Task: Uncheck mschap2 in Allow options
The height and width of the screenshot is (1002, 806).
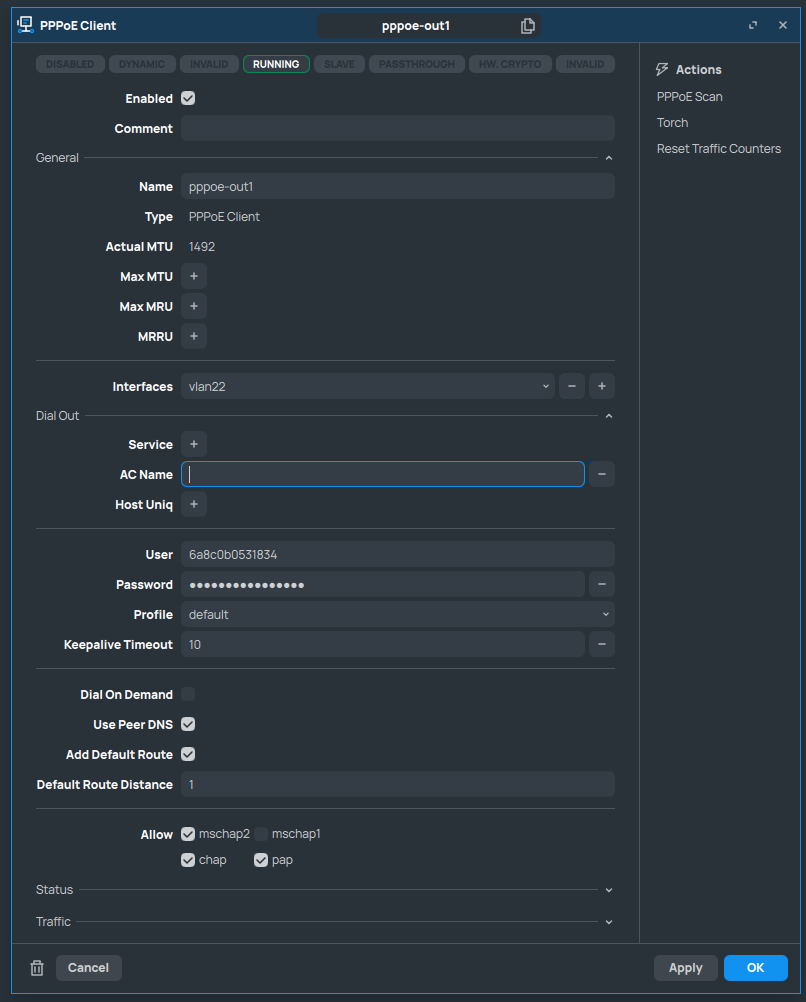Action: [x=188, y=834]
